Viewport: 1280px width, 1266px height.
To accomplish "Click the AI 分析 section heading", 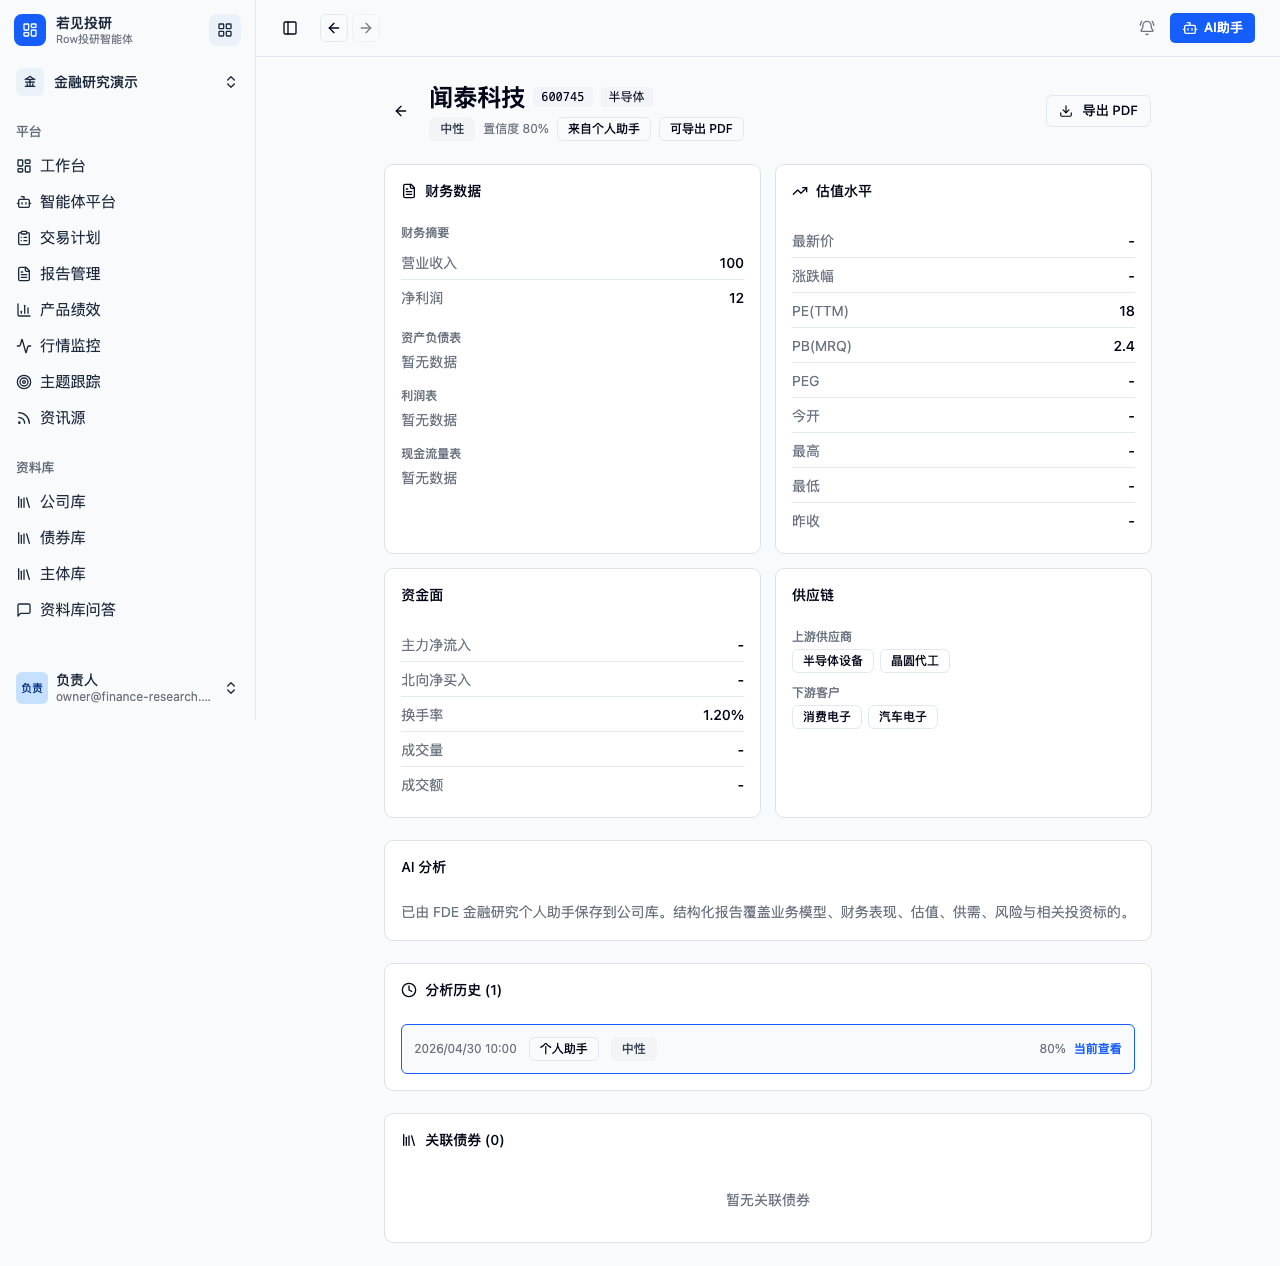I will 424,867.
